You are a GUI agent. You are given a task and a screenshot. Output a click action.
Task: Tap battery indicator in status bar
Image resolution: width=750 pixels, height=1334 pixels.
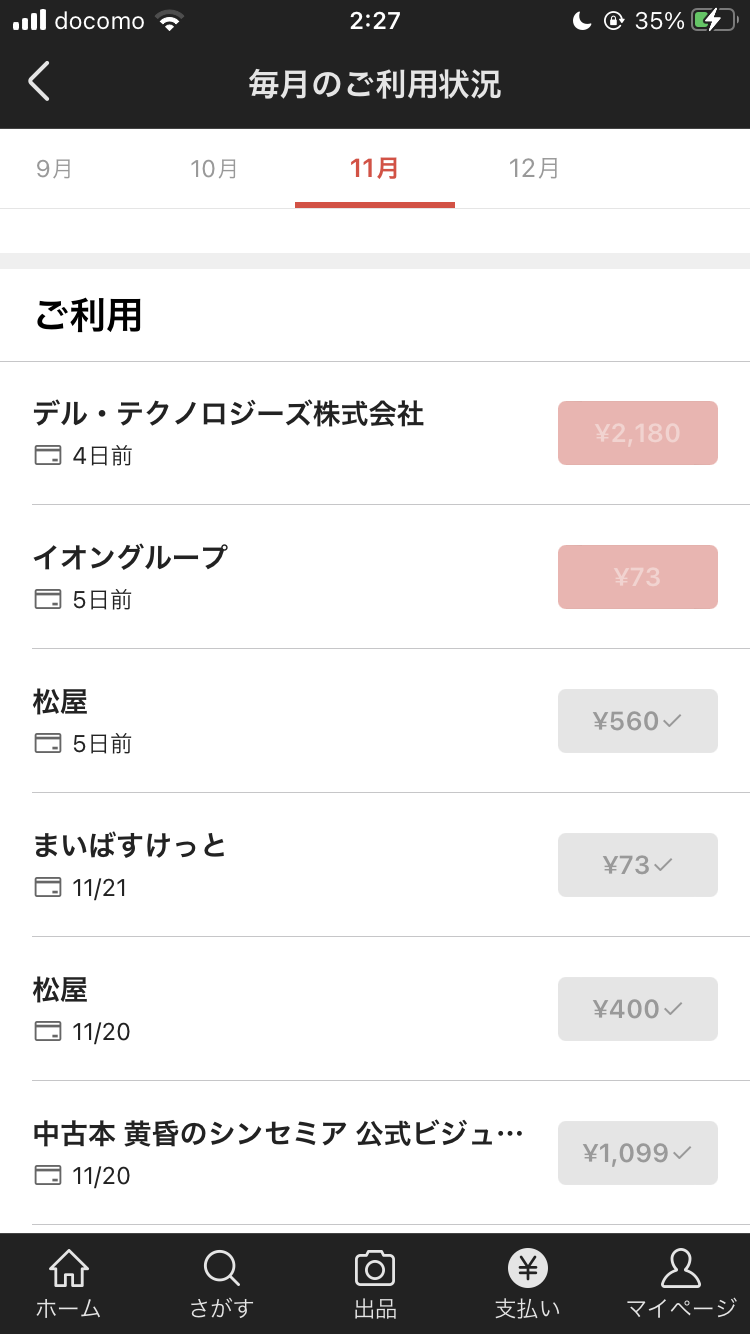pyautogui.click(x=713, y=21)
